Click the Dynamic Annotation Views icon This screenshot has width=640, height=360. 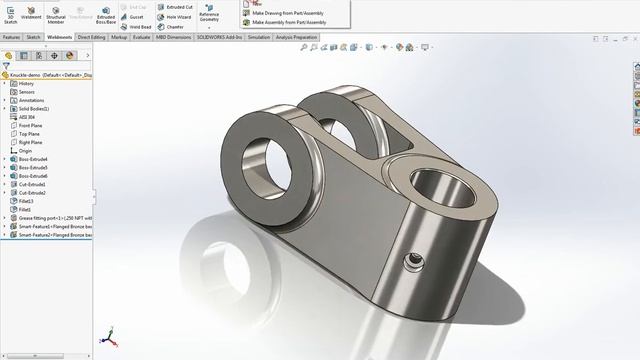click(344, 47)
